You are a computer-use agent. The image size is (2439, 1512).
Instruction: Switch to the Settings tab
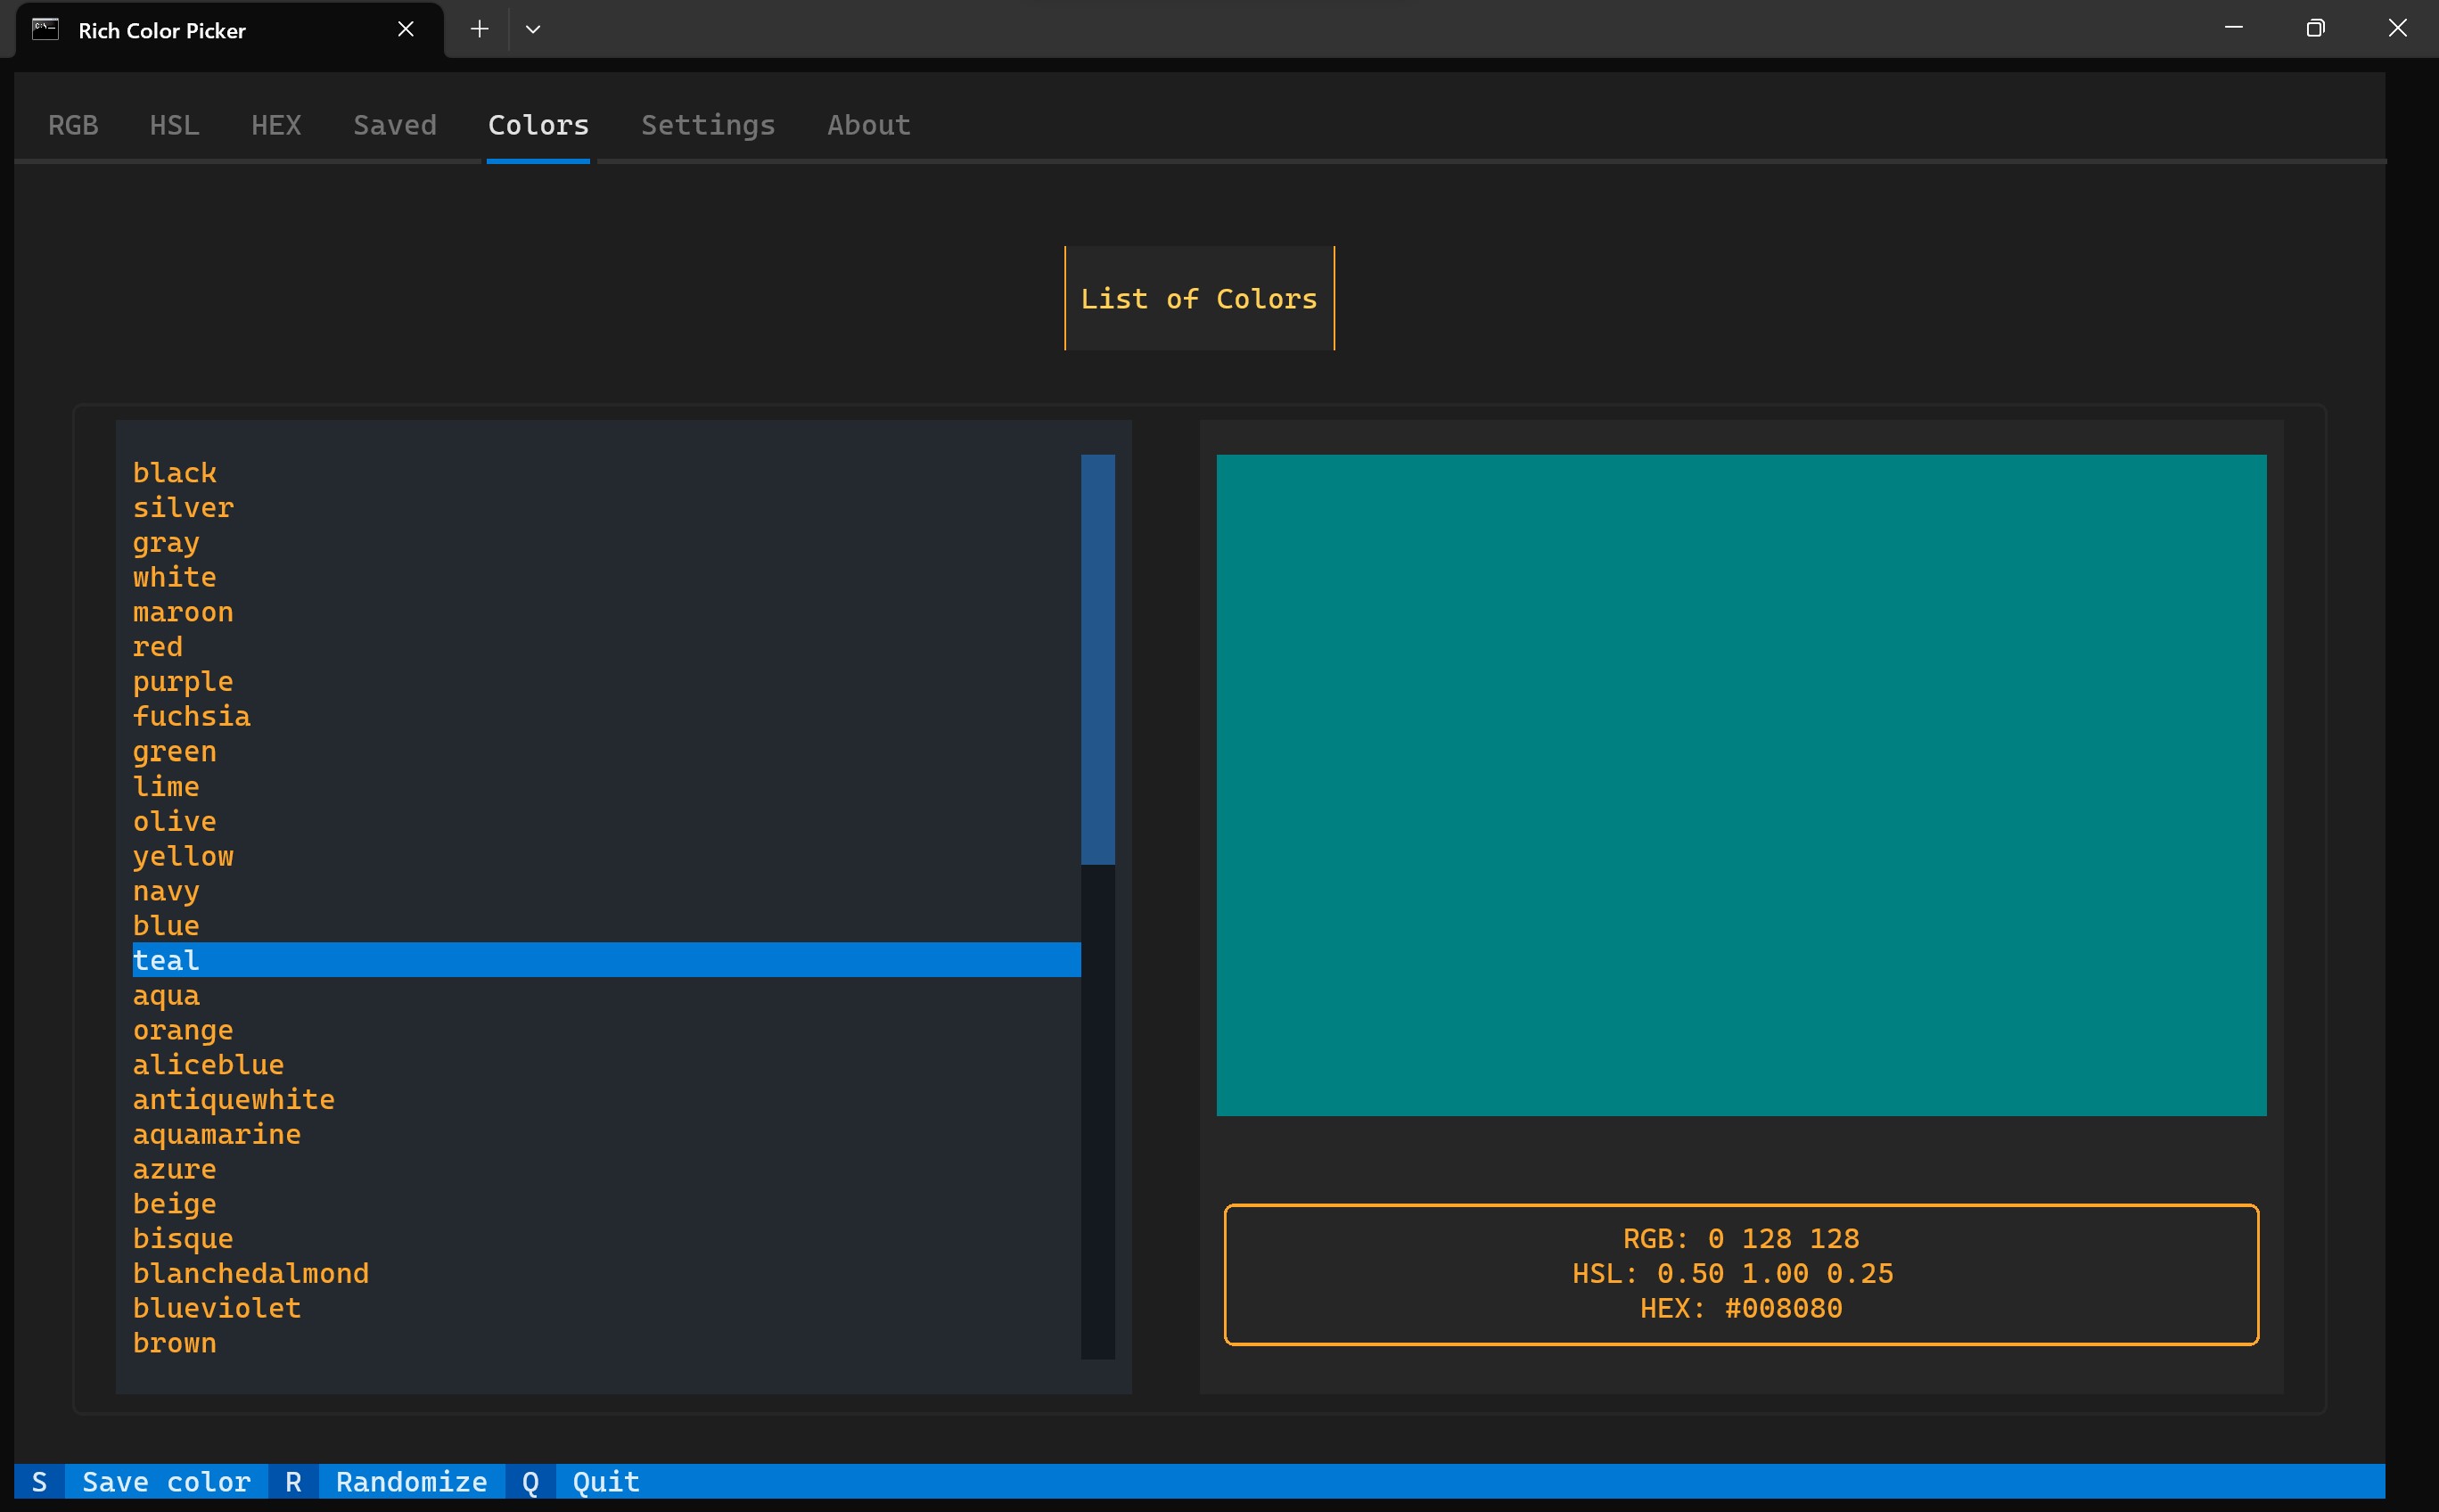click(707, 125)
